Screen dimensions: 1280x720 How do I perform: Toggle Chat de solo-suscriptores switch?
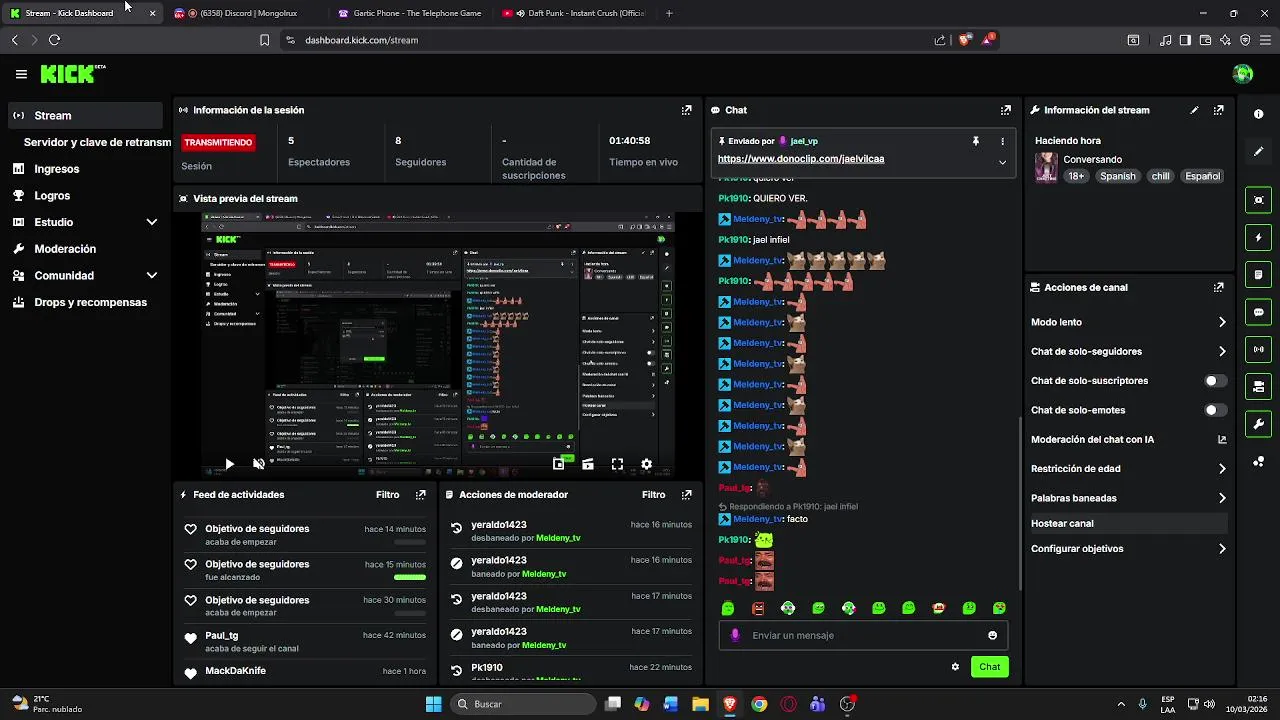point(1215,381)
